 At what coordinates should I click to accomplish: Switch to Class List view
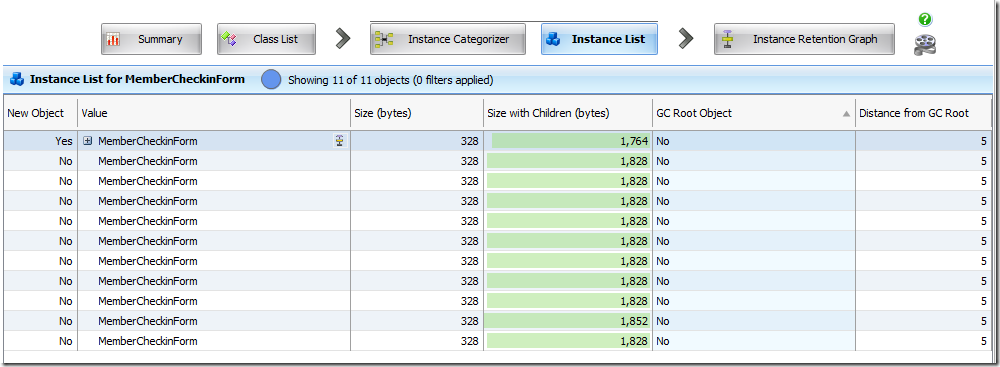pyautogui.click(x=266, y=39)
